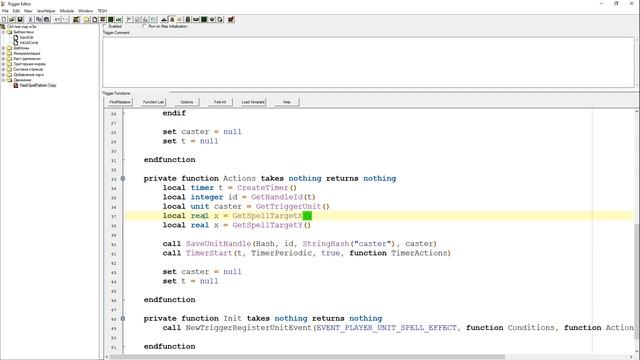The width and height of the screenshot is (640, 360).
Task: Expand the Шаблоны folder in tree
Action: (x=4, y=48)
